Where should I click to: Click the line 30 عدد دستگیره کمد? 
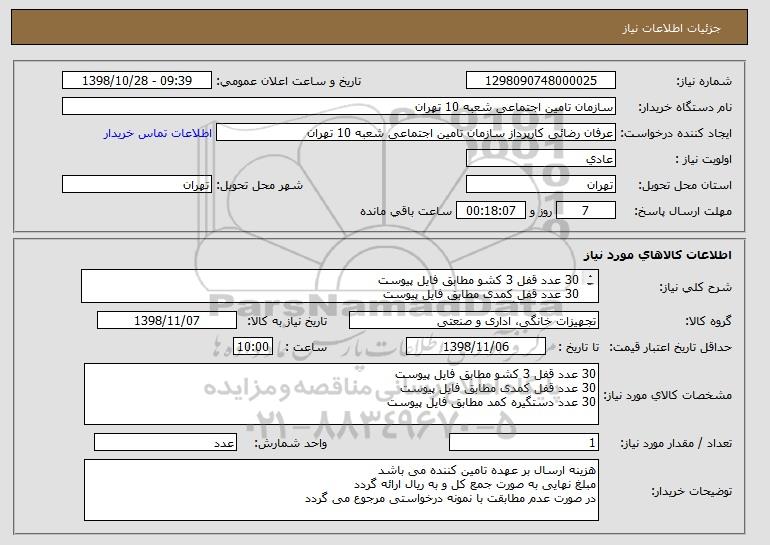pyautogui.click(x=491, y=402)
